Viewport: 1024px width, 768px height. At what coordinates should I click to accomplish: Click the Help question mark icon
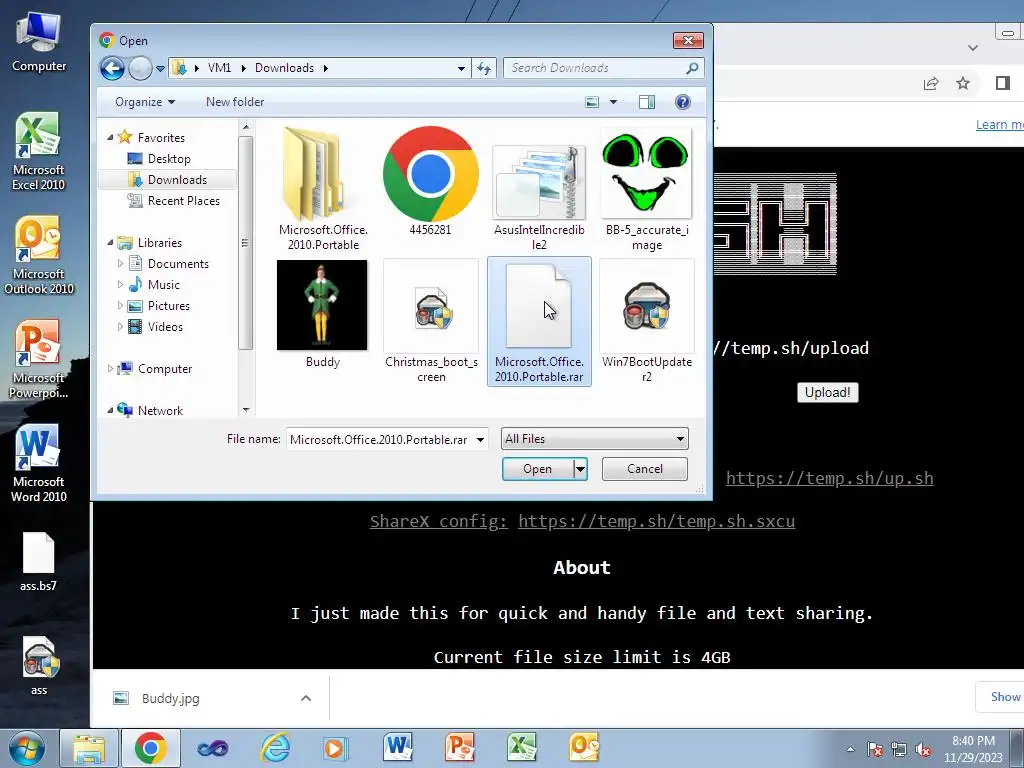coord(682,102)
